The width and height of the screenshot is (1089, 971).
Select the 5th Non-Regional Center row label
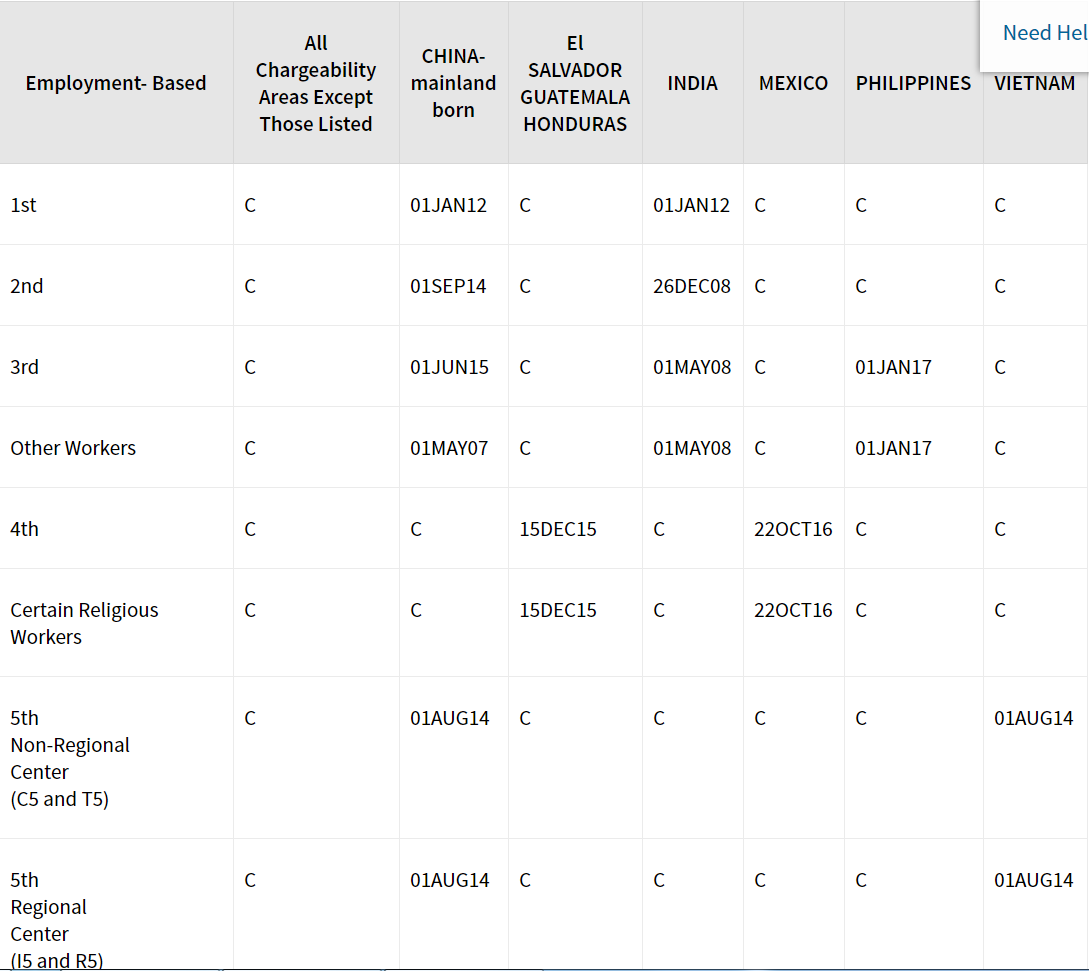coord(69,758)
